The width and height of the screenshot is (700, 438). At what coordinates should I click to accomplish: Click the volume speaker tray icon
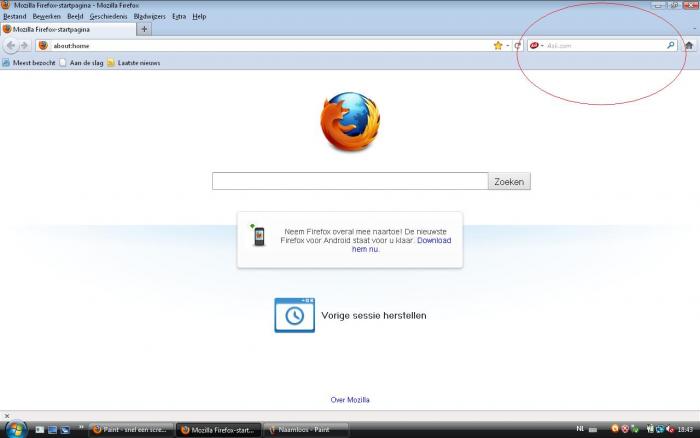pyautogui.click(x=670, y=429)
